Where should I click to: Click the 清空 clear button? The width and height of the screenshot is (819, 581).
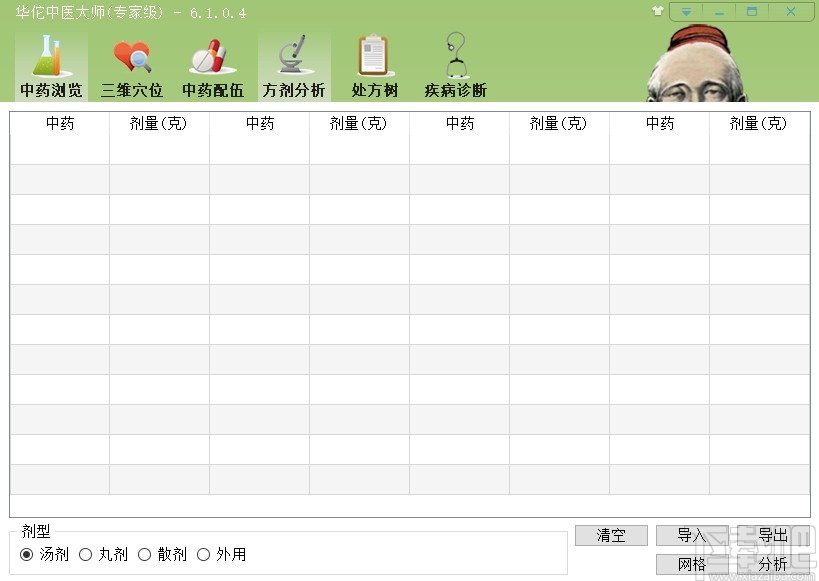(611, 535)
